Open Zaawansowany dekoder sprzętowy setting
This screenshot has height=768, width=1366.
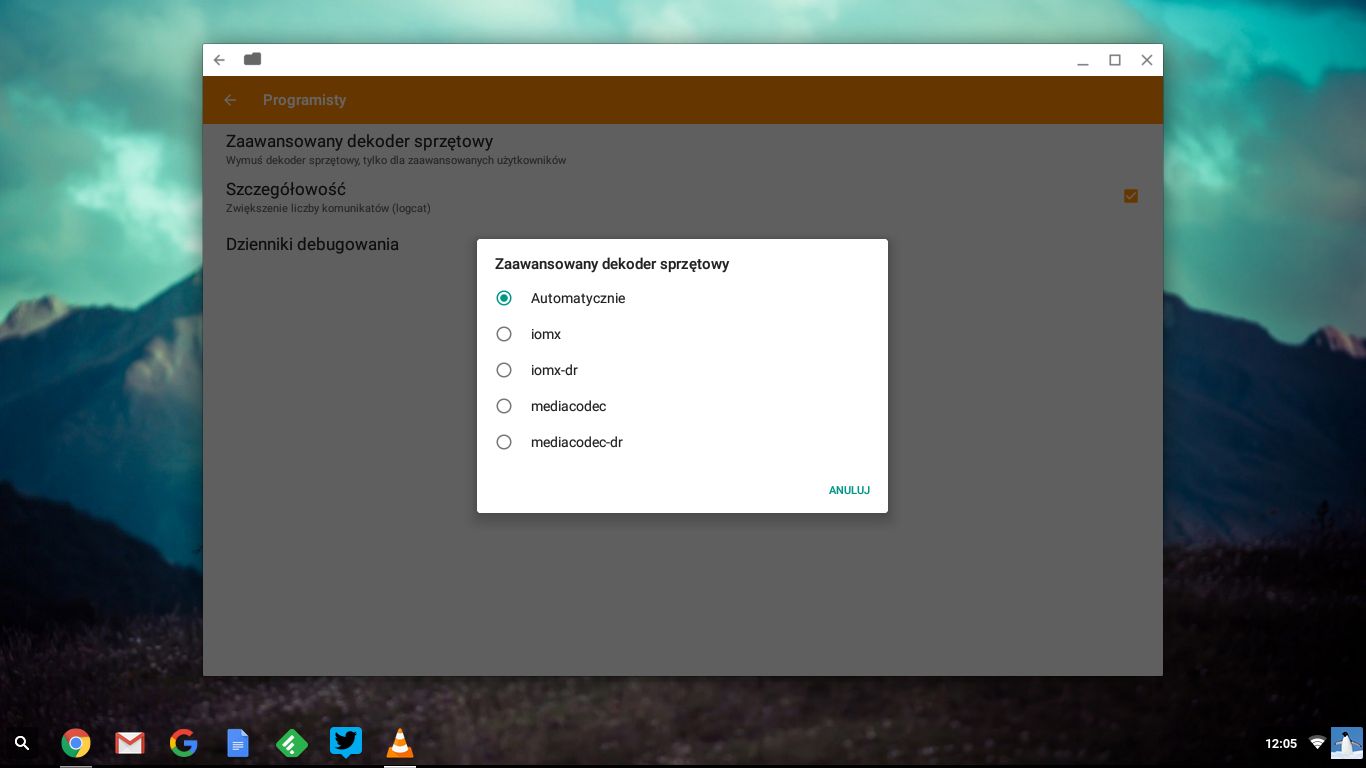tap(683, 149)
